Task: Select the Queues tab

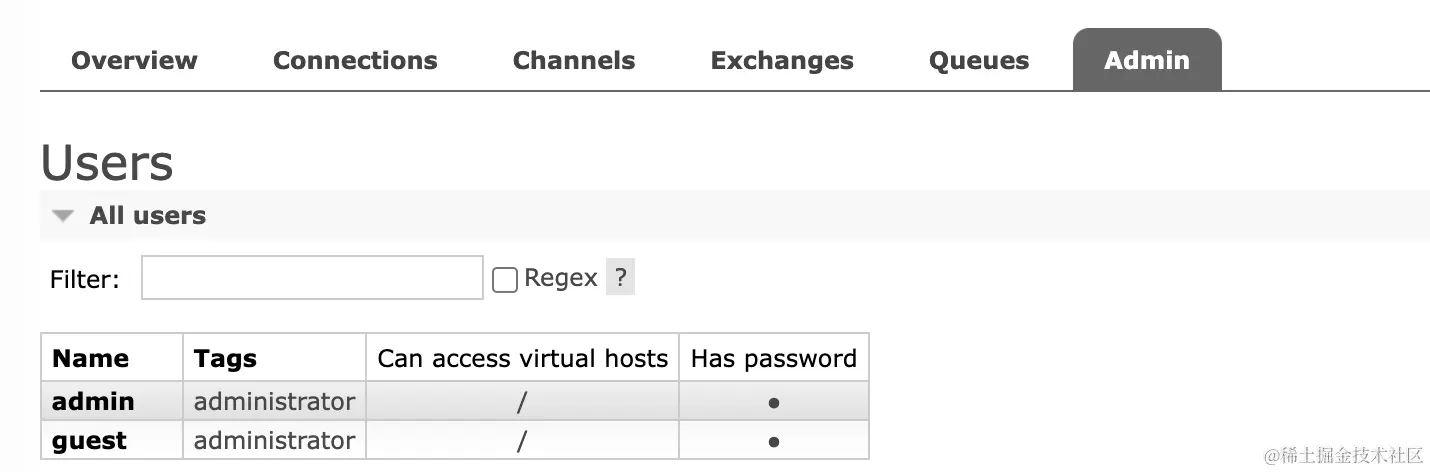Action: pyautogui.click(x=979, y=61)
